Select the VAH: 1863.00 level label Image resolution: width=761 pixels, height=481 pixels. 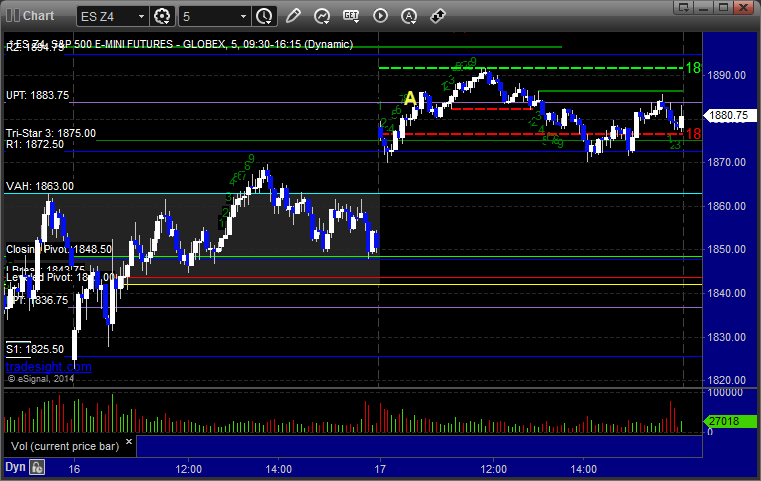pyautogui.click(x=40, y=186)
